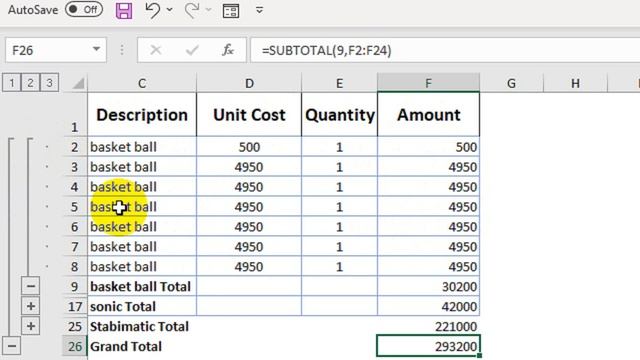Click the Grand Total label cell
This screenshot has width=640, height=360.
142,347
